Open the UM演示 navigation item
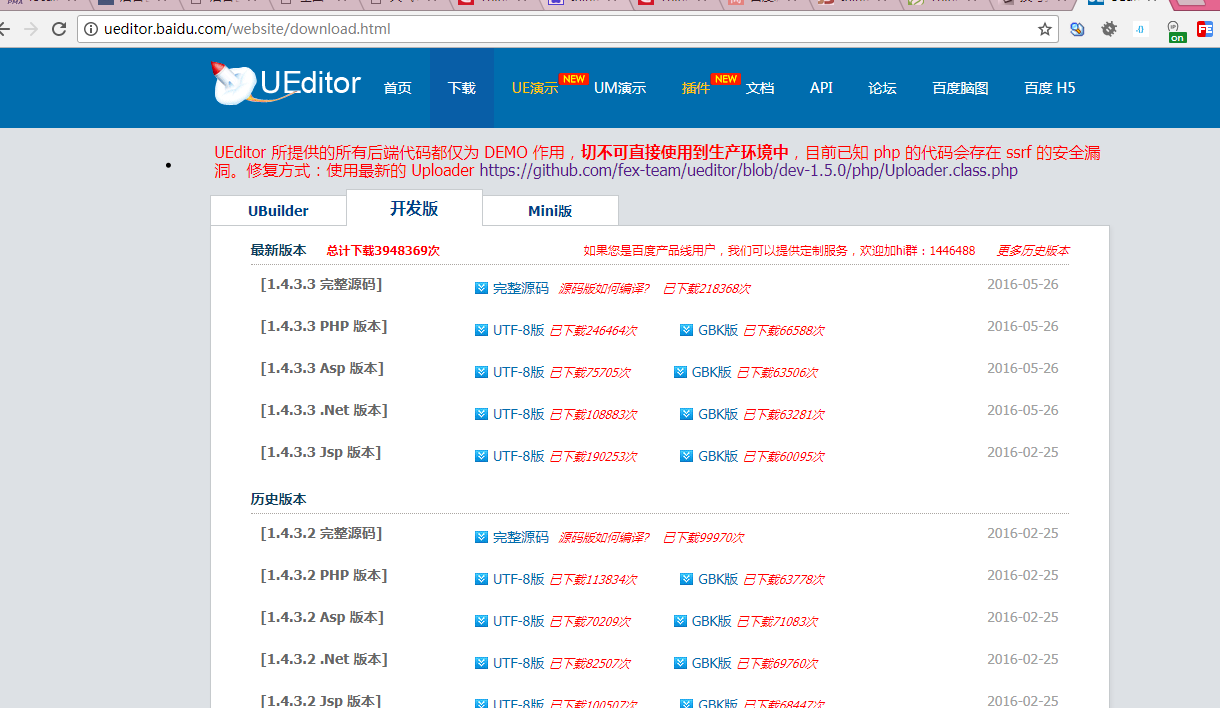Screen dimensions: 1220x708 tap(620, 88)
